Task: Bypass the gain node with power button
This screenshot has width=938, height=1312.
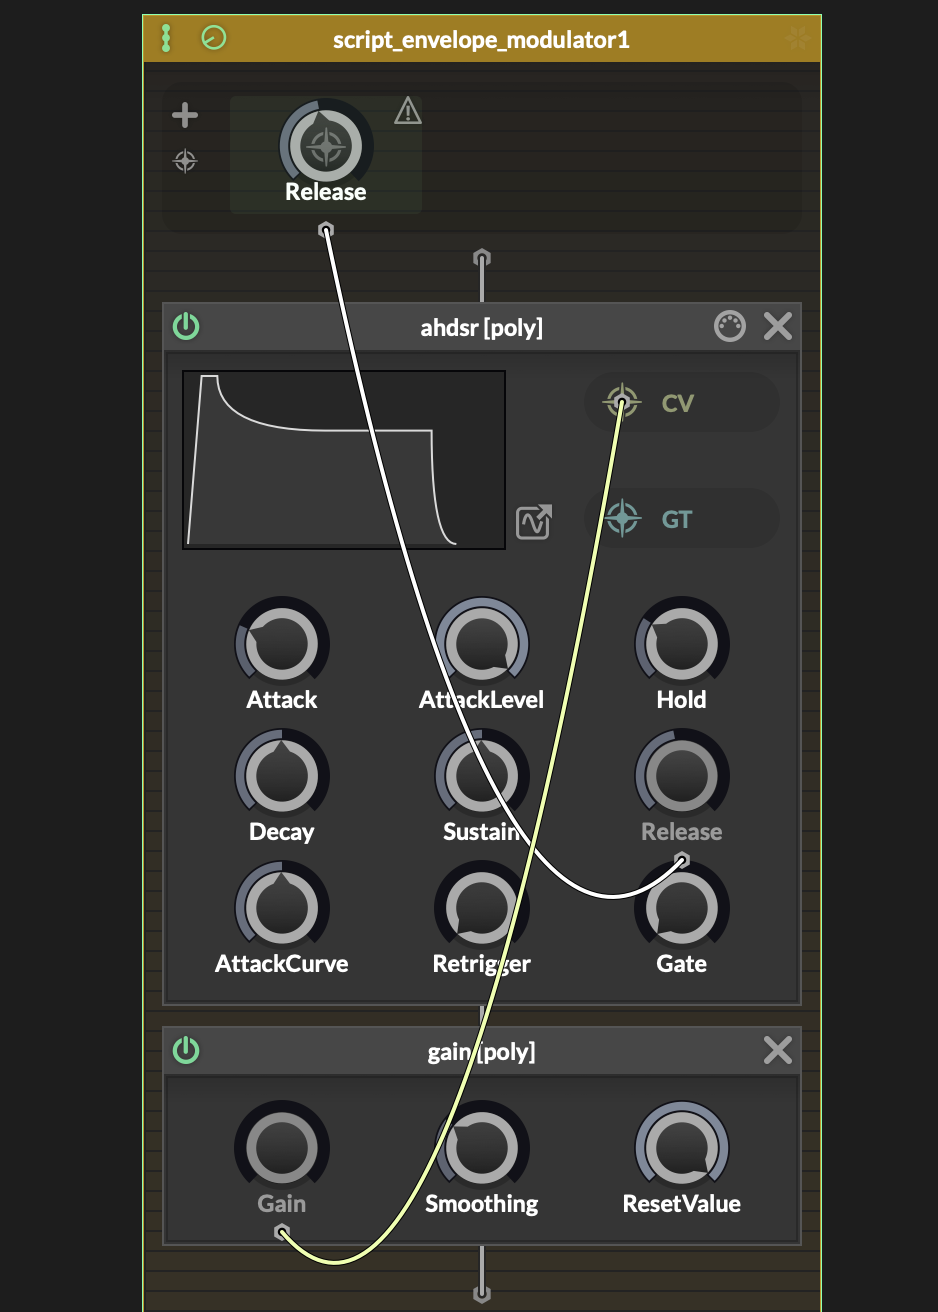Action: coord(186,1050)
